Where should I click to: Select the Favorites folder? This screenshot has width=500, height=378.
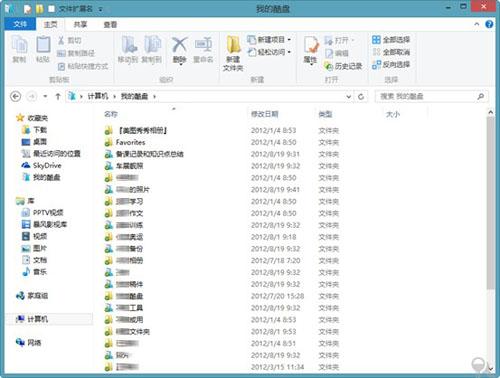point(125,142)
